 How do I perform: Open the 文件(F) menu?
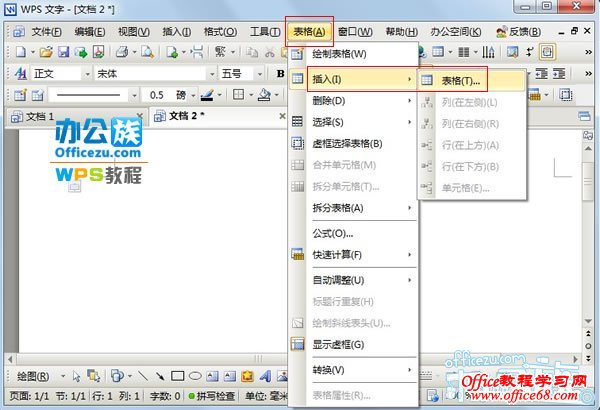(46, 32)
